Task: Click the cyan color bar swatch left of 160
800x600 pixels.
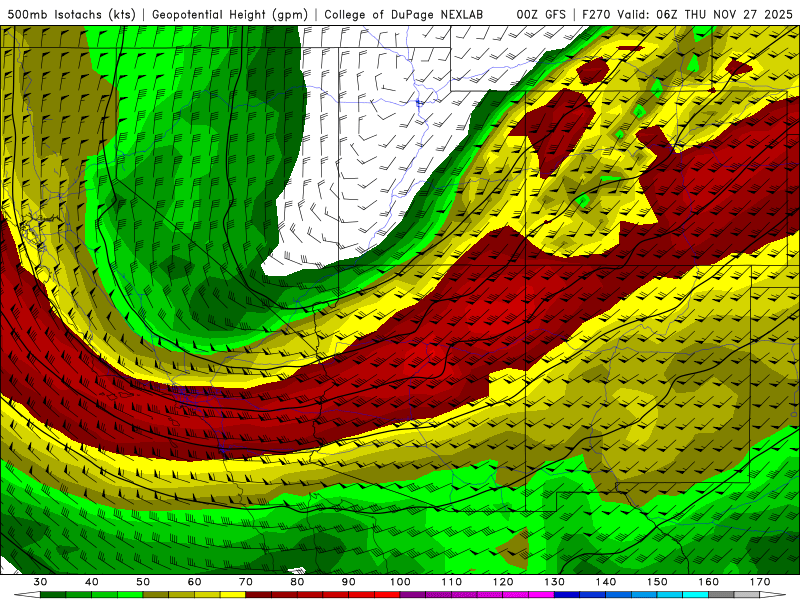Action: click(x=696, y=594)
